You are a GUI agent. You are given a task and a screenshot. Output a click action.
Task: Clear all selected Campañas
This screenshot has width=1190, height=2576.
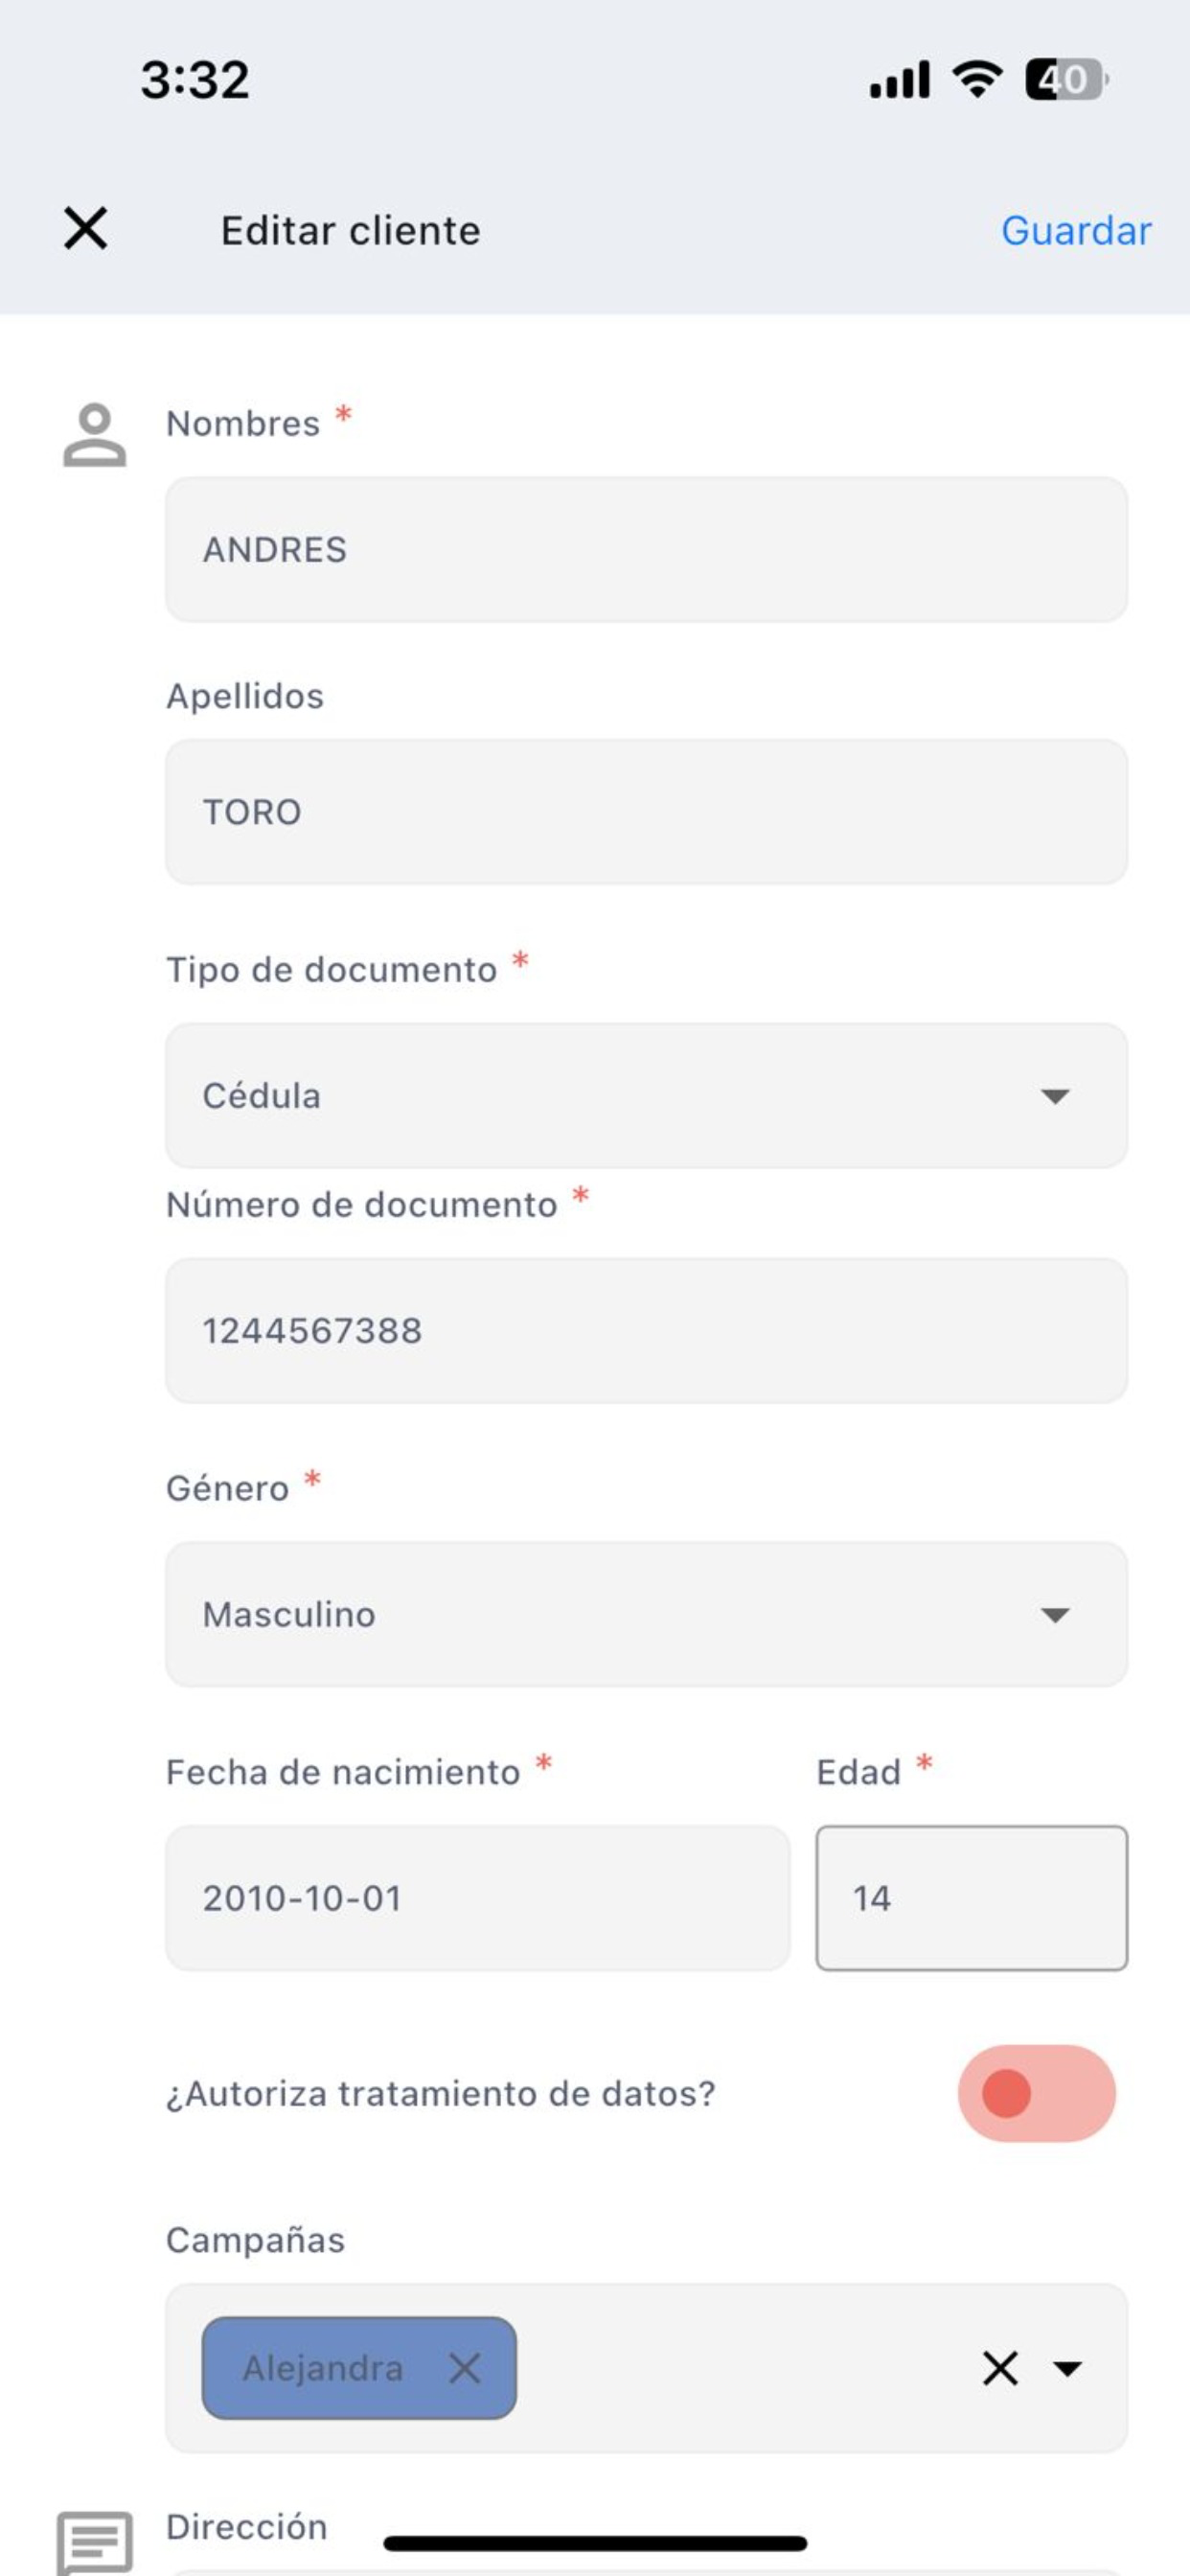pos(1000,2367)
